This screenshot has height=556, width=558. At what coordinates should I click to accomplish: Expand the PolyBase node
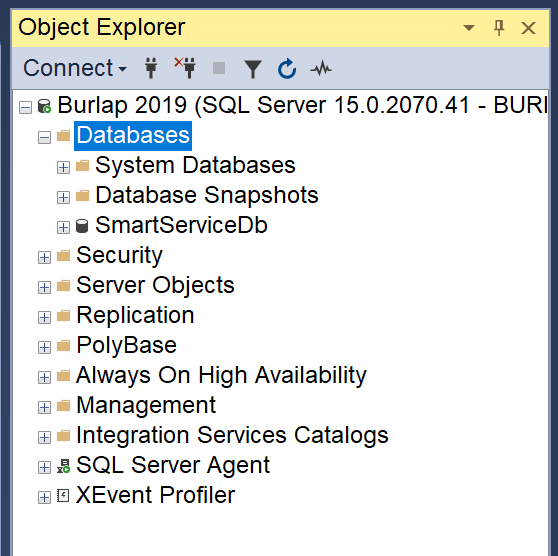(44, 347)
